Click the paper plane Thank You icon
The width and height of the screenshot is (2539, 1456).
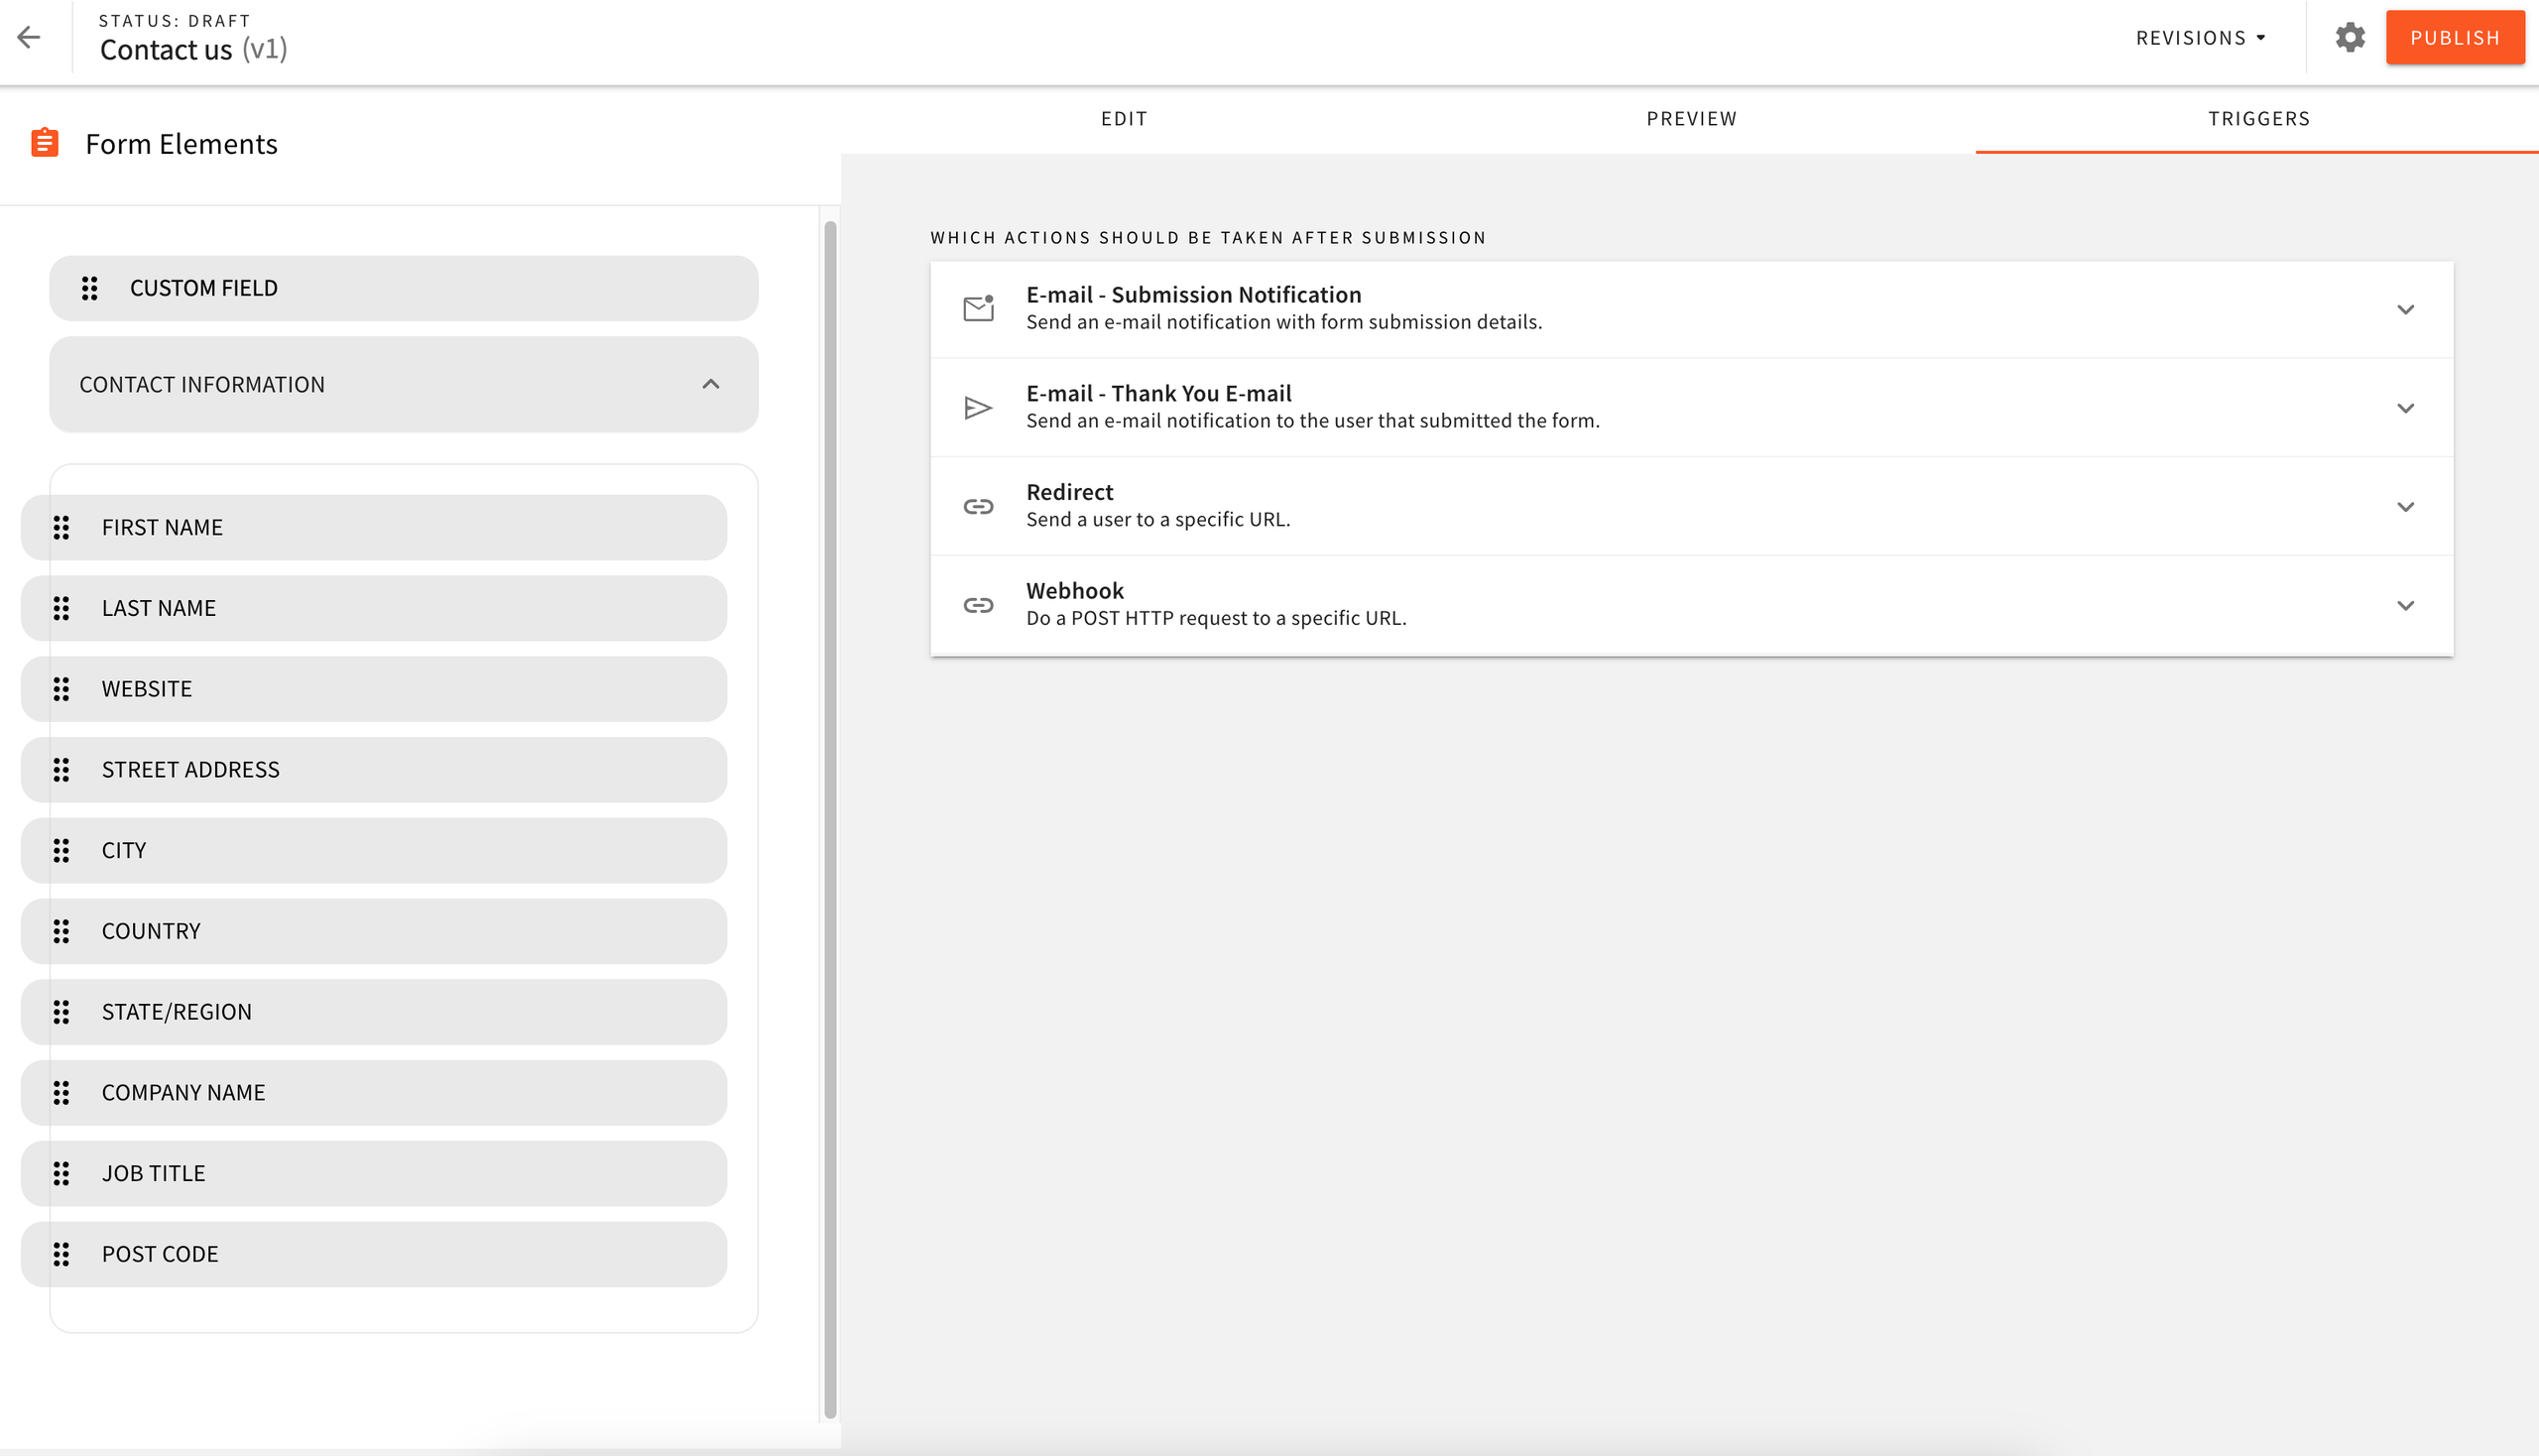click(978, 408)
